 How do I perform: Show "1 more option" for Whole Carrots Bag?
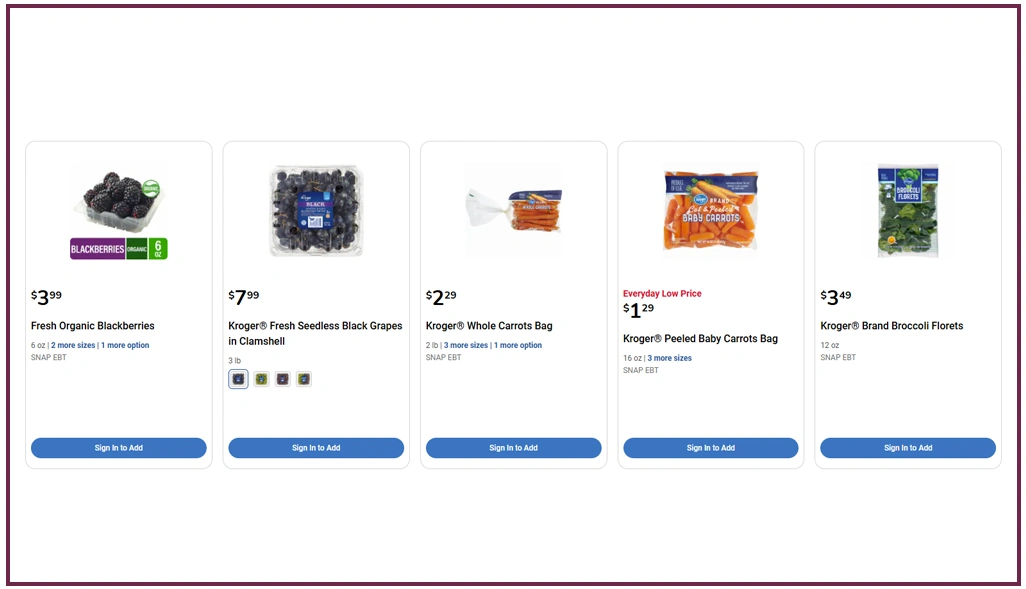click(x=518, y=345)
